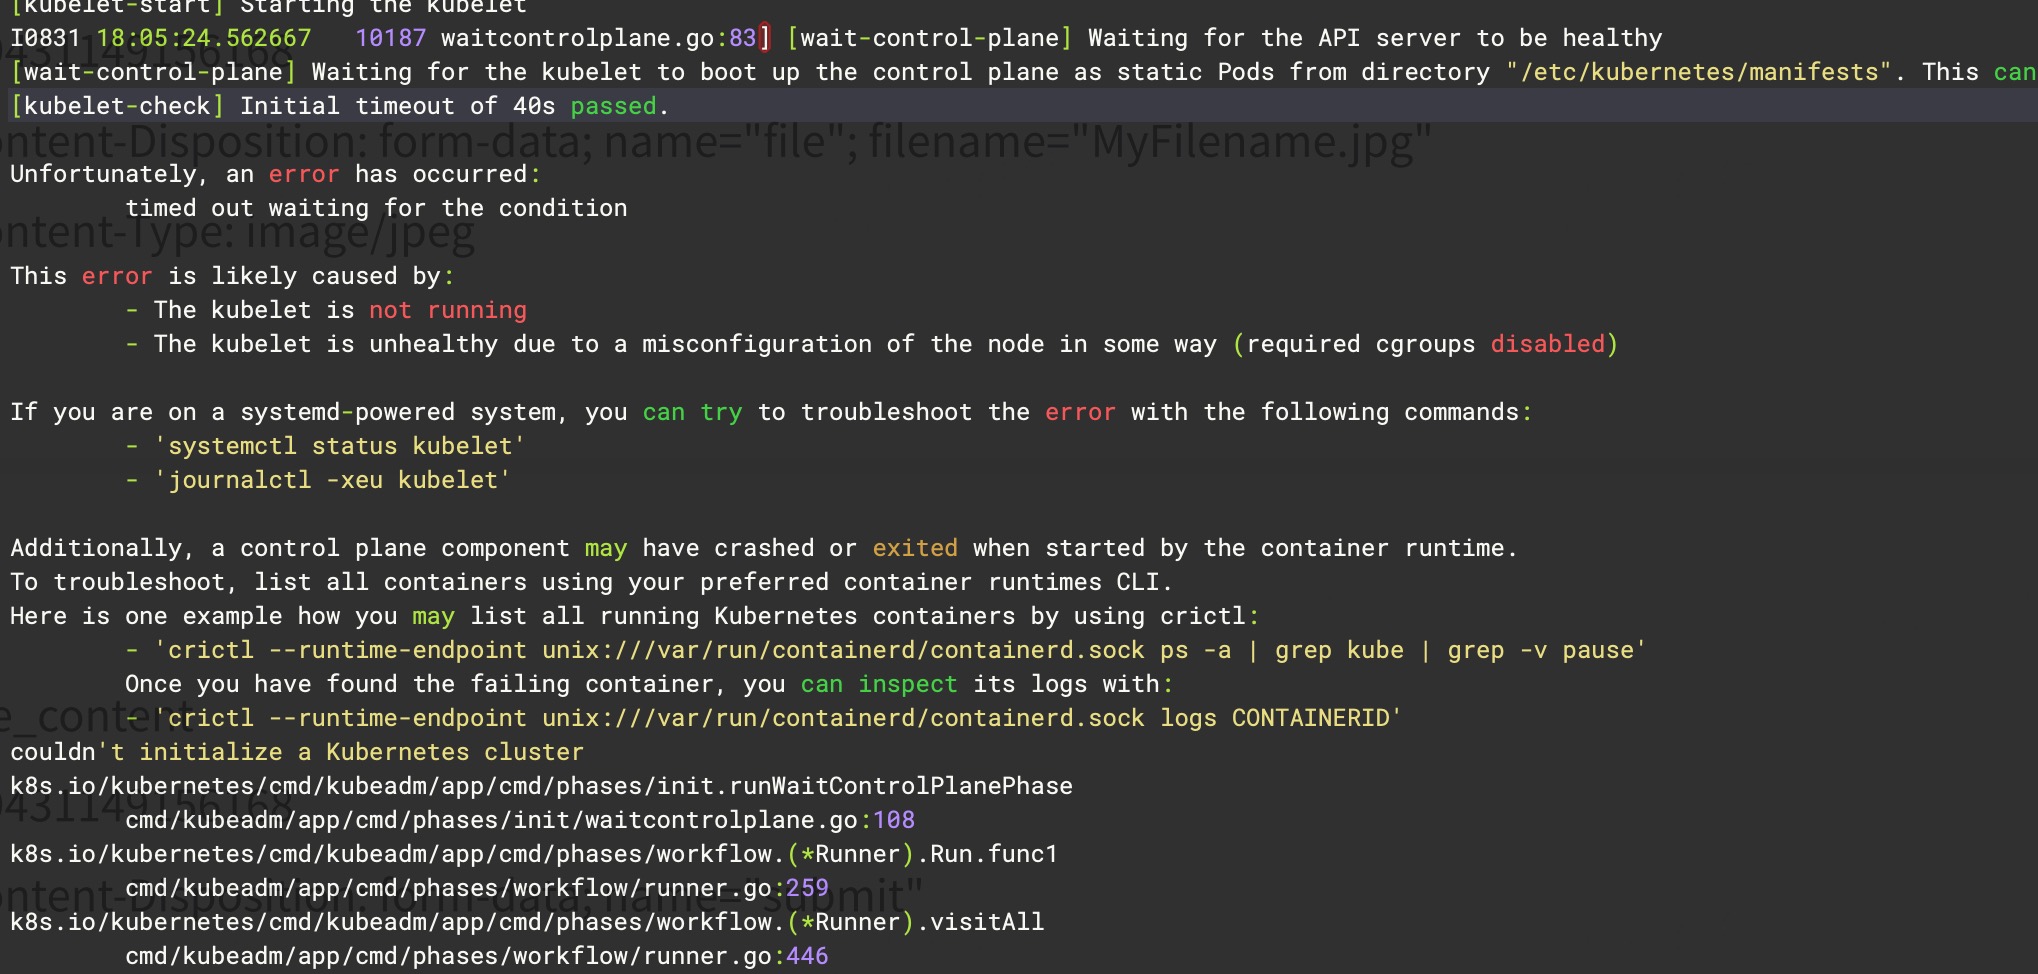Click the 'systemctl status kubelet' command
The width and height of the screenshot is (2038, 974).
tap(340, 446)
